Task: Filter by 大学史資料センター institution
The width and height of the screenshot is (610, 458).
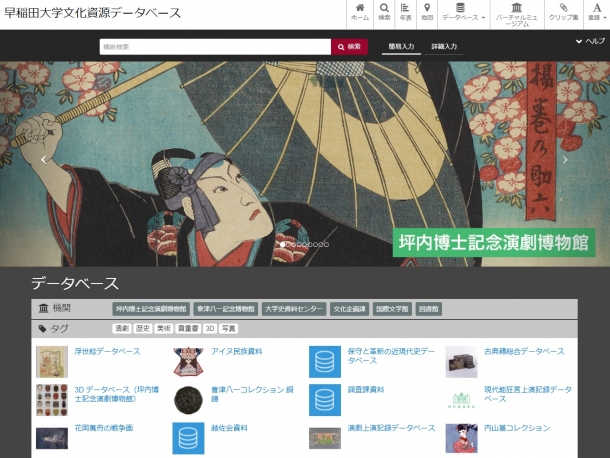Action: (x=294, y=309)
